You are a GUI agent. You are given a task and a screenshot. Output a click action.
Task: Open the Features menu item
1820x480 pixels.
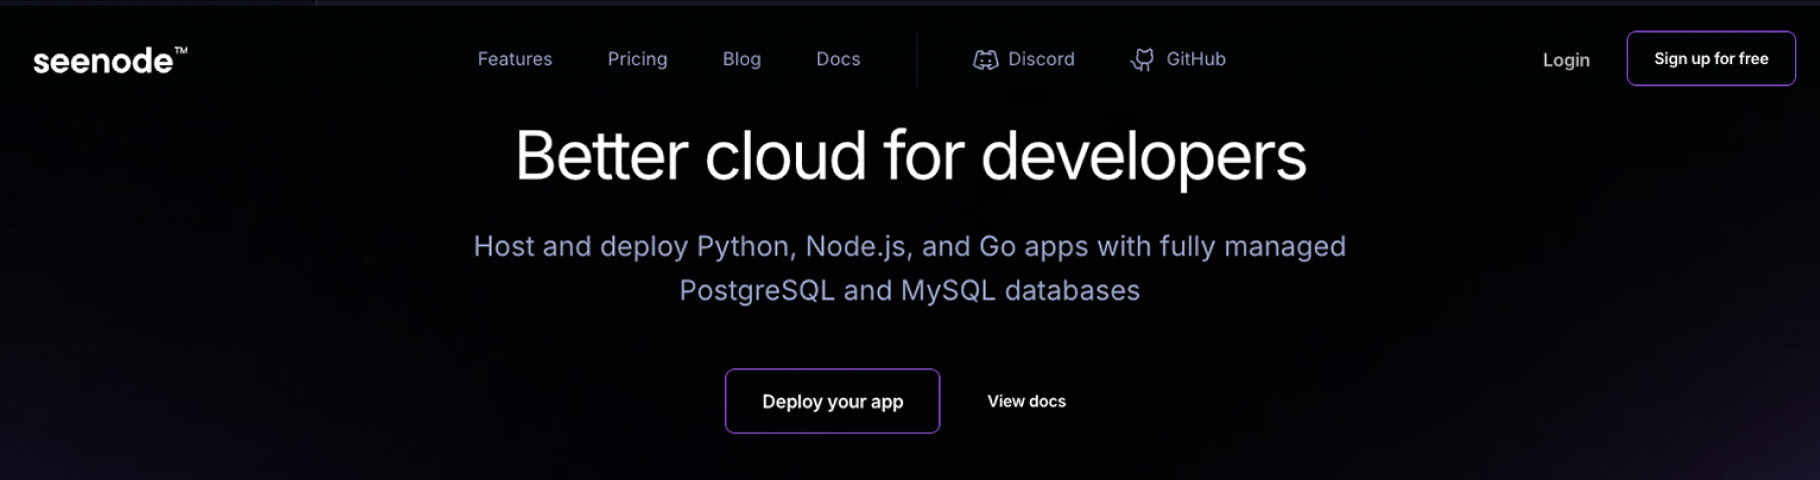click(x=514, y=59)
